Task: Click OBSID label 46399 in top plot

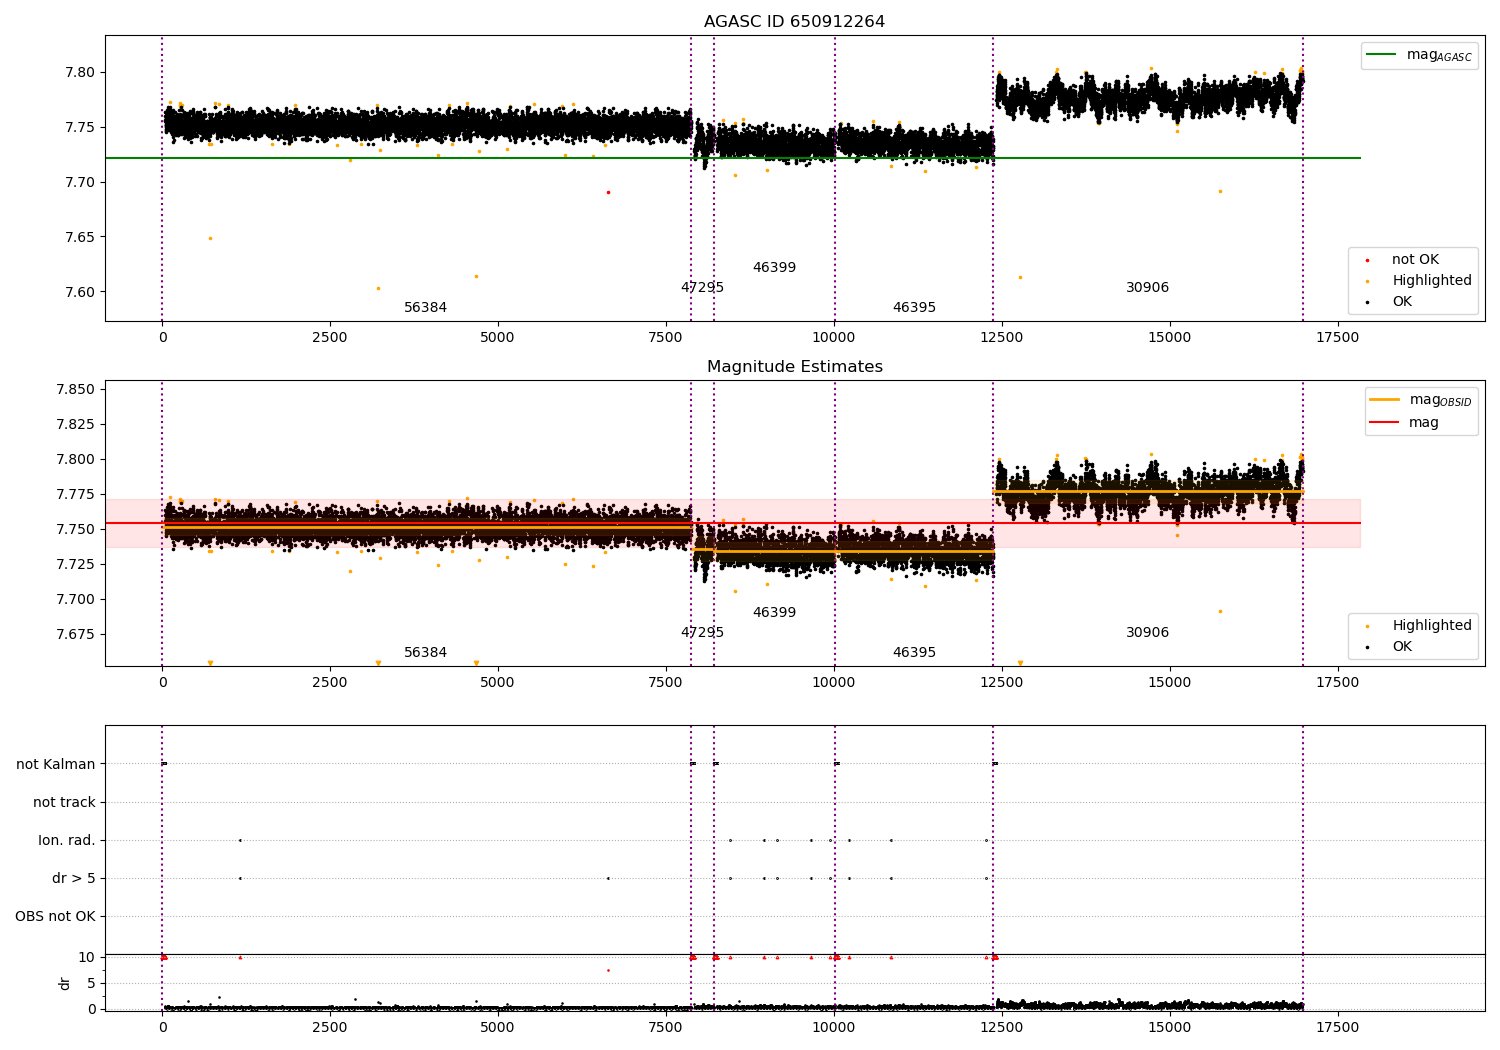Action: click(x=774, y=268)
